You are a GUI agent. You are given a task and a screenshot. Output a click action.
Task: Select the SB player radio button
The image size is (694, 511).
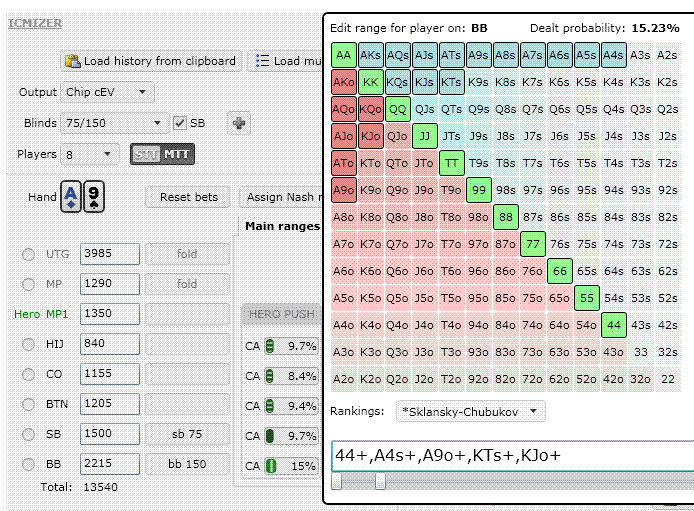[28, 434]
